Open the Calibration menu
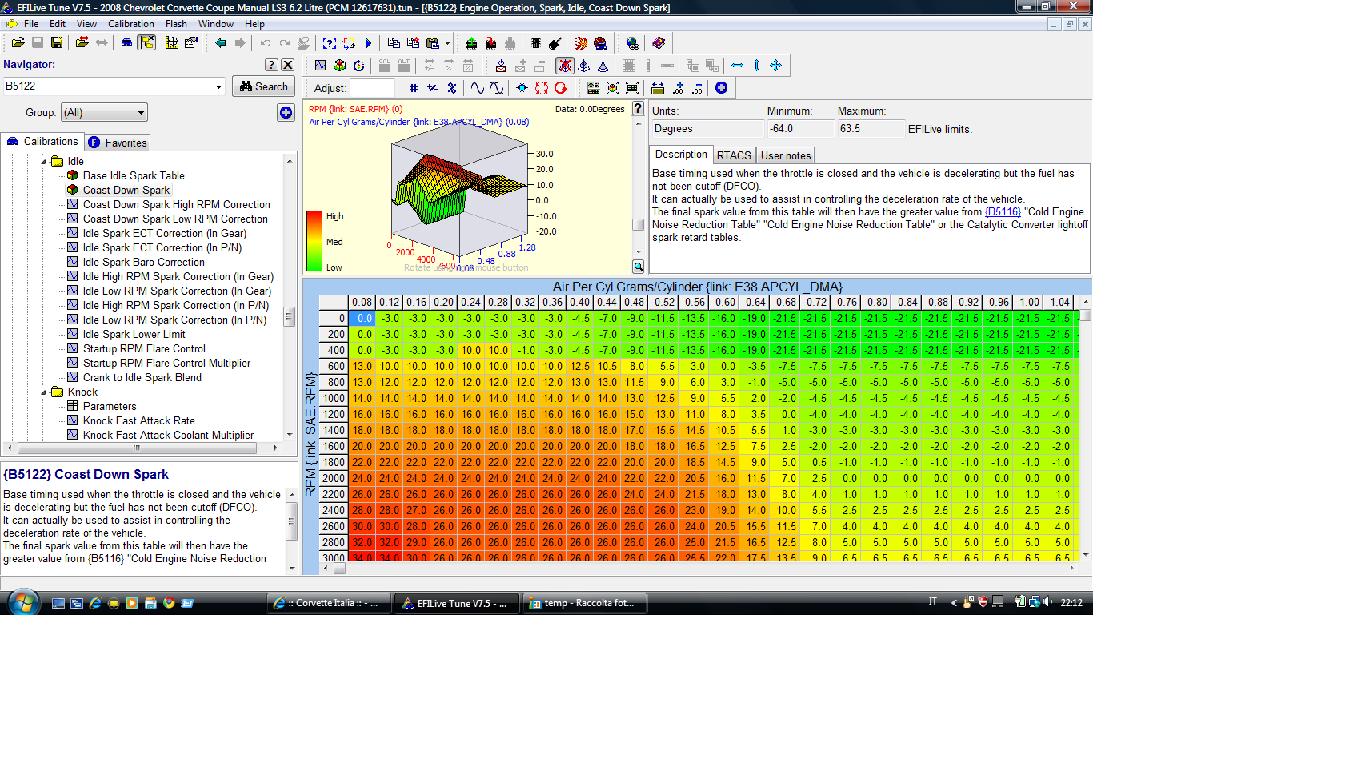The image size is (1366, 768). 131,23
